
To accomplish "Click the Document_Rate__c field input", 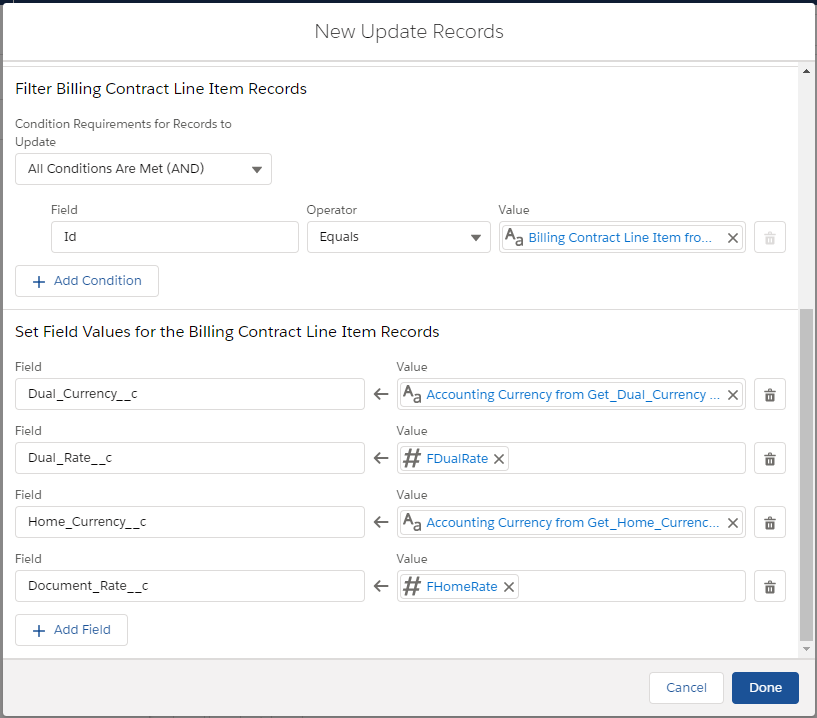I will click(x=190, y=587).
